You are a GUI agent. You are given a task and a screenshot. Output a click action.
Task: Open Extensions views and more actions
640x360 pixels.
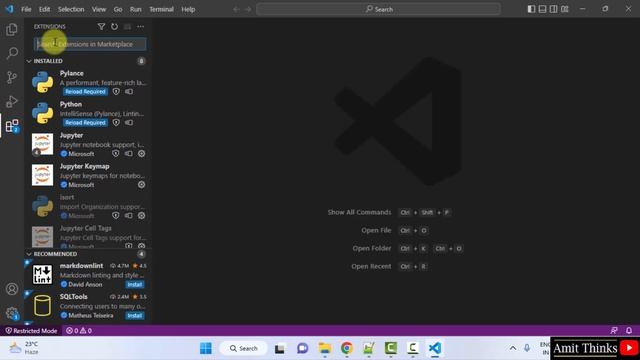pyautogui.click(x=140, y=27)
